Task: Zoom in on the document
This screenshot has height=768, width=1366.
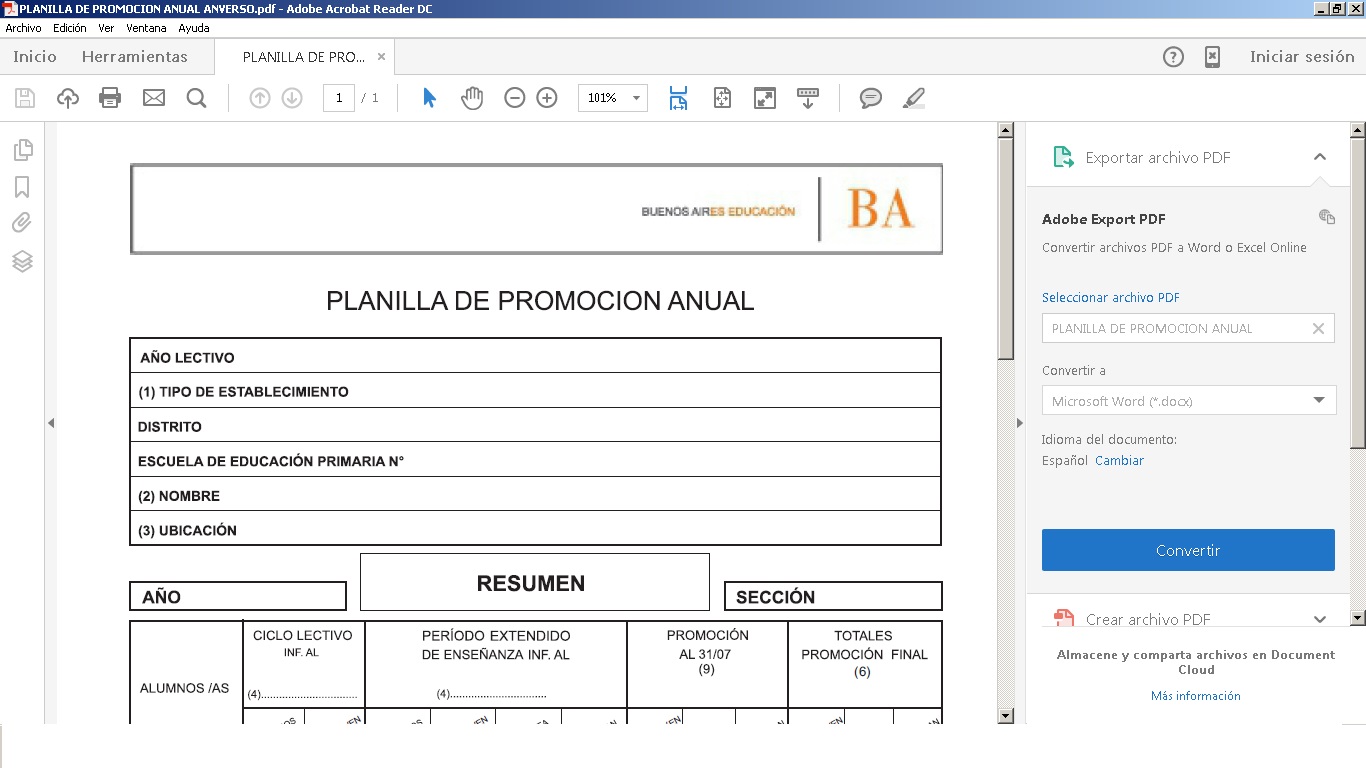Action: point(546,97)
